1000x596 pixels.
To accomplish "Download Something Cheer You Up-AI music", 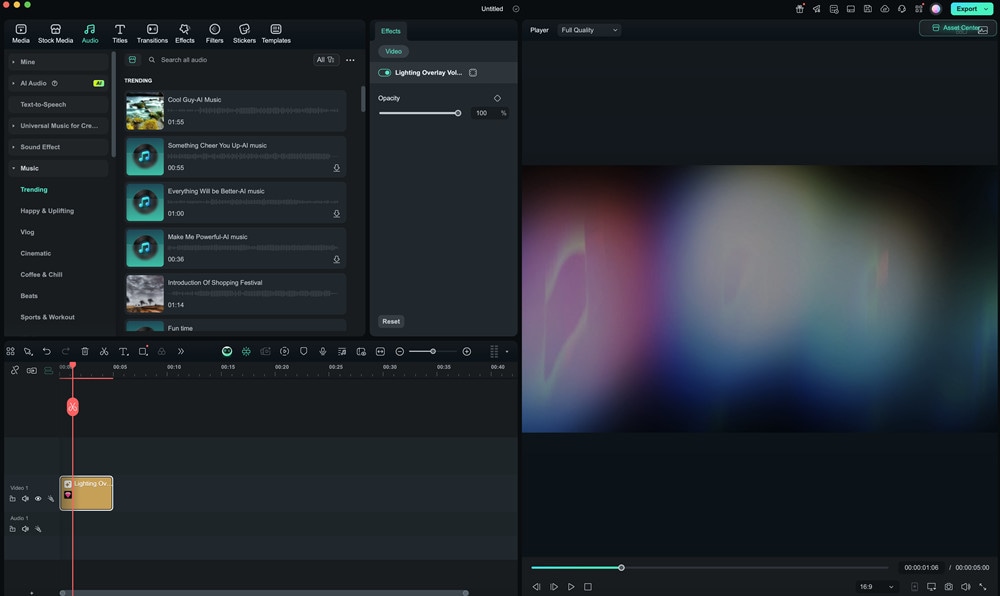I will point(337,168).
